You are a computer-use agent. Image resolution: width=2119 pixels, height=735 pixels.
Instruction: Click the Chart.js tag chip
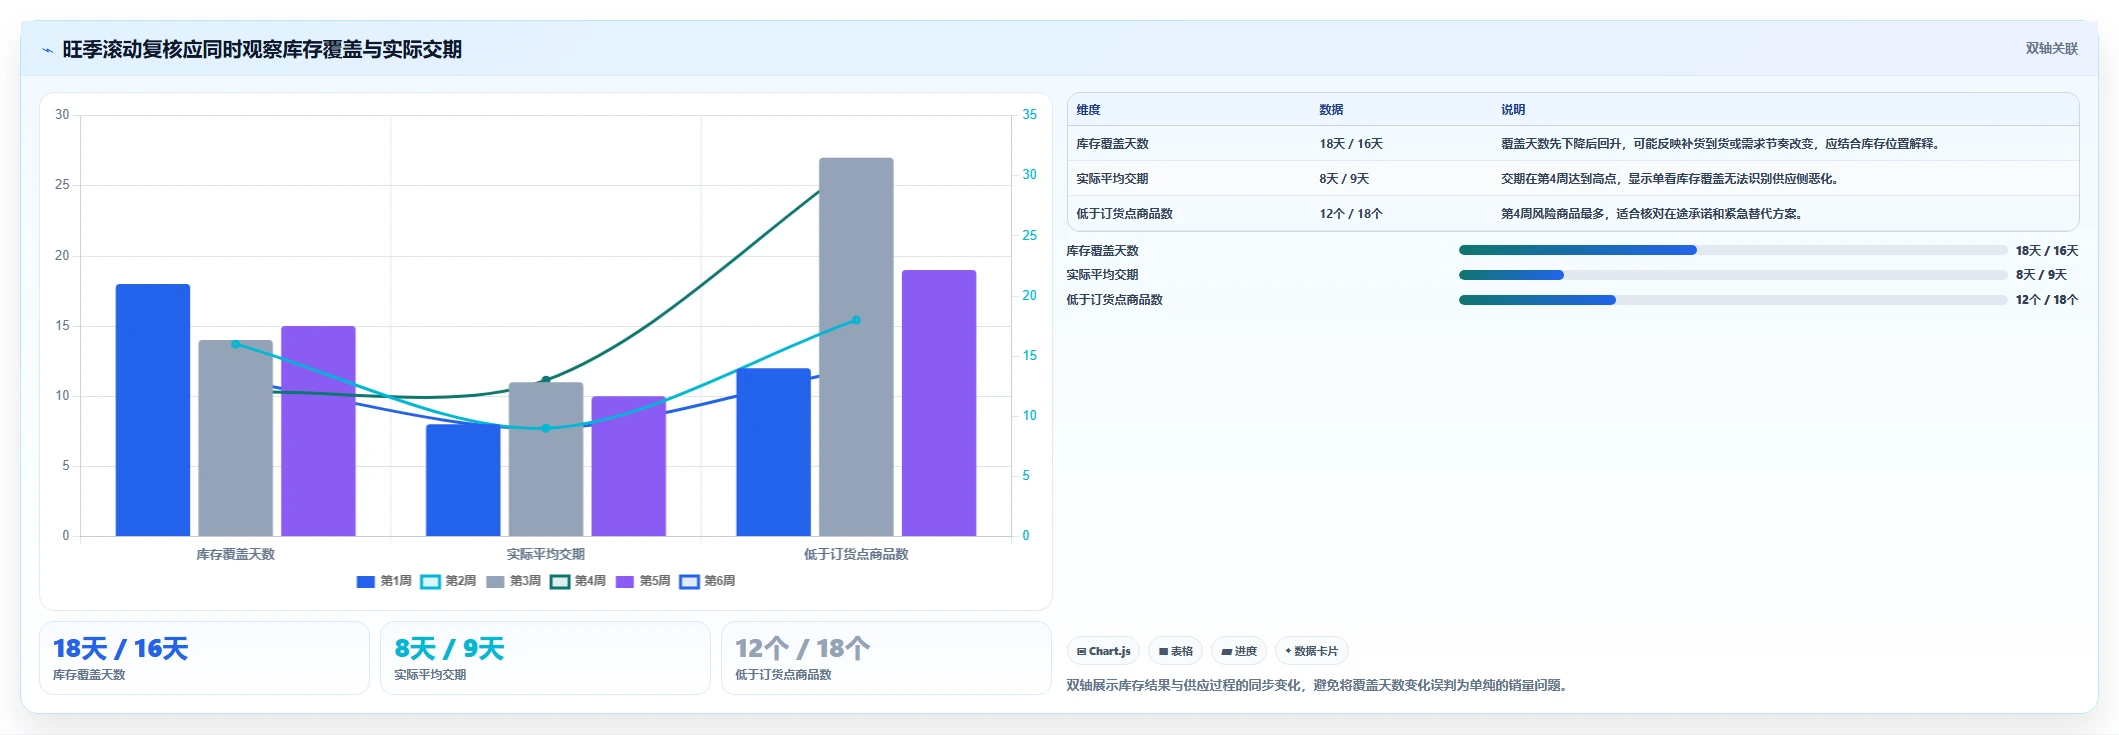1104,651
